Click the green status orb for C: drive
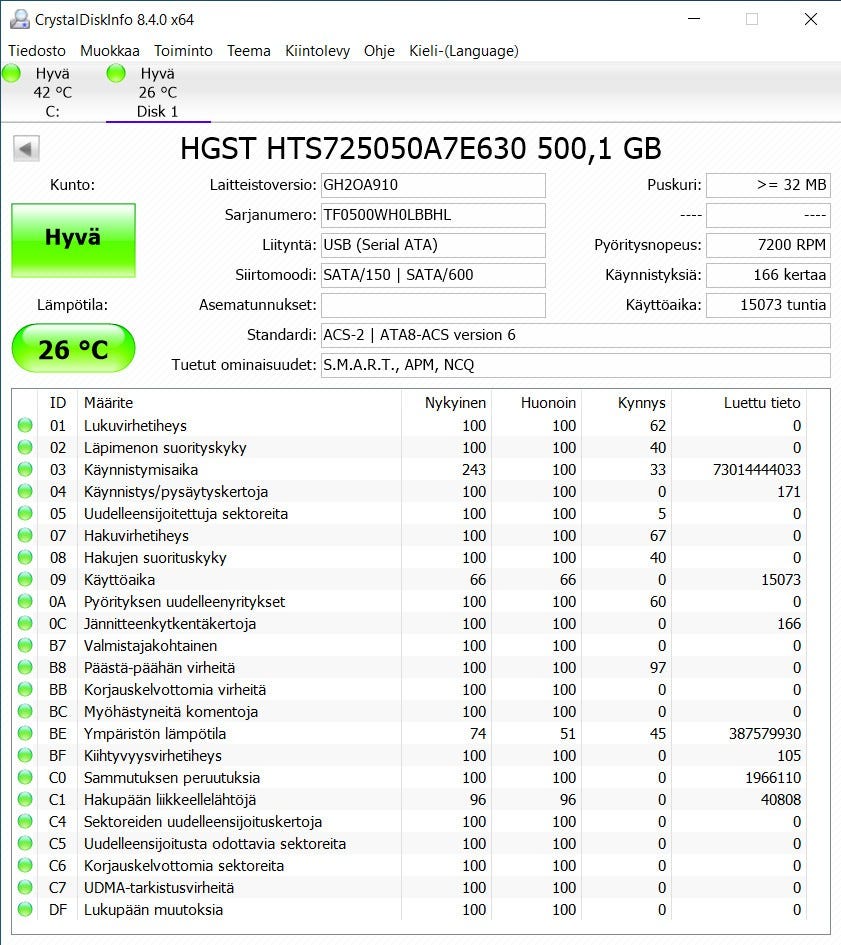 coord(12,73)
